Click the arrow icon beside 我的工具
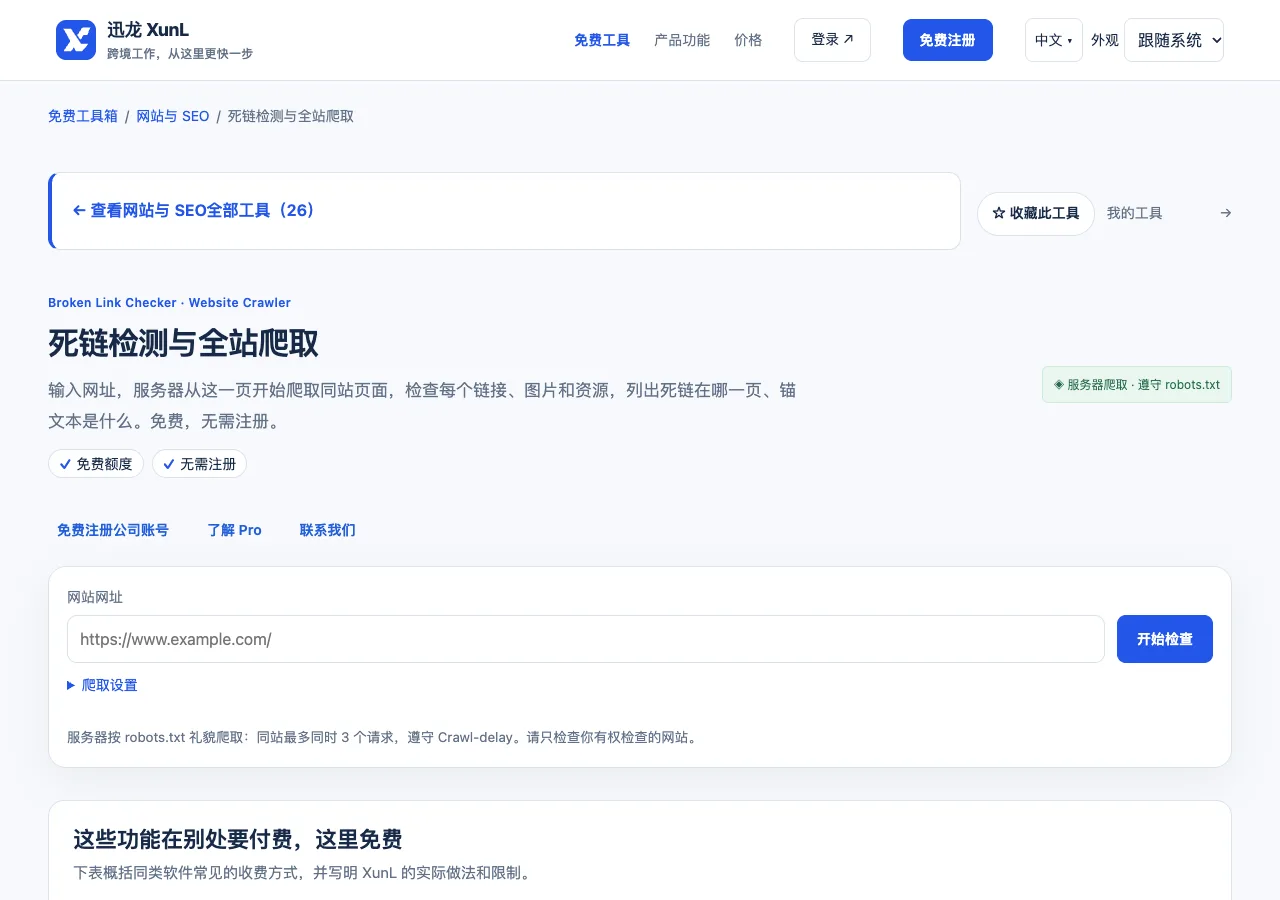This screenshot has width=1280, height=900. [x=1226, y=213]
